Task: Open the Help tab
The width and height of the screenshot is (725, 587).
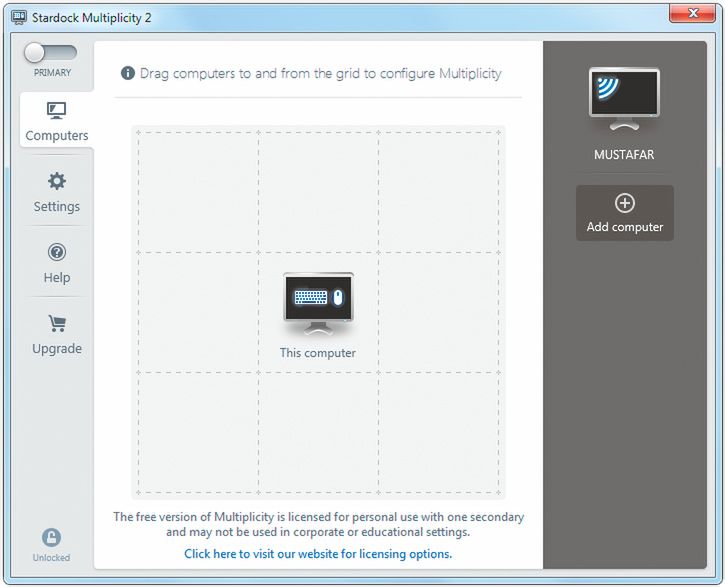Action: coord(56,263)
